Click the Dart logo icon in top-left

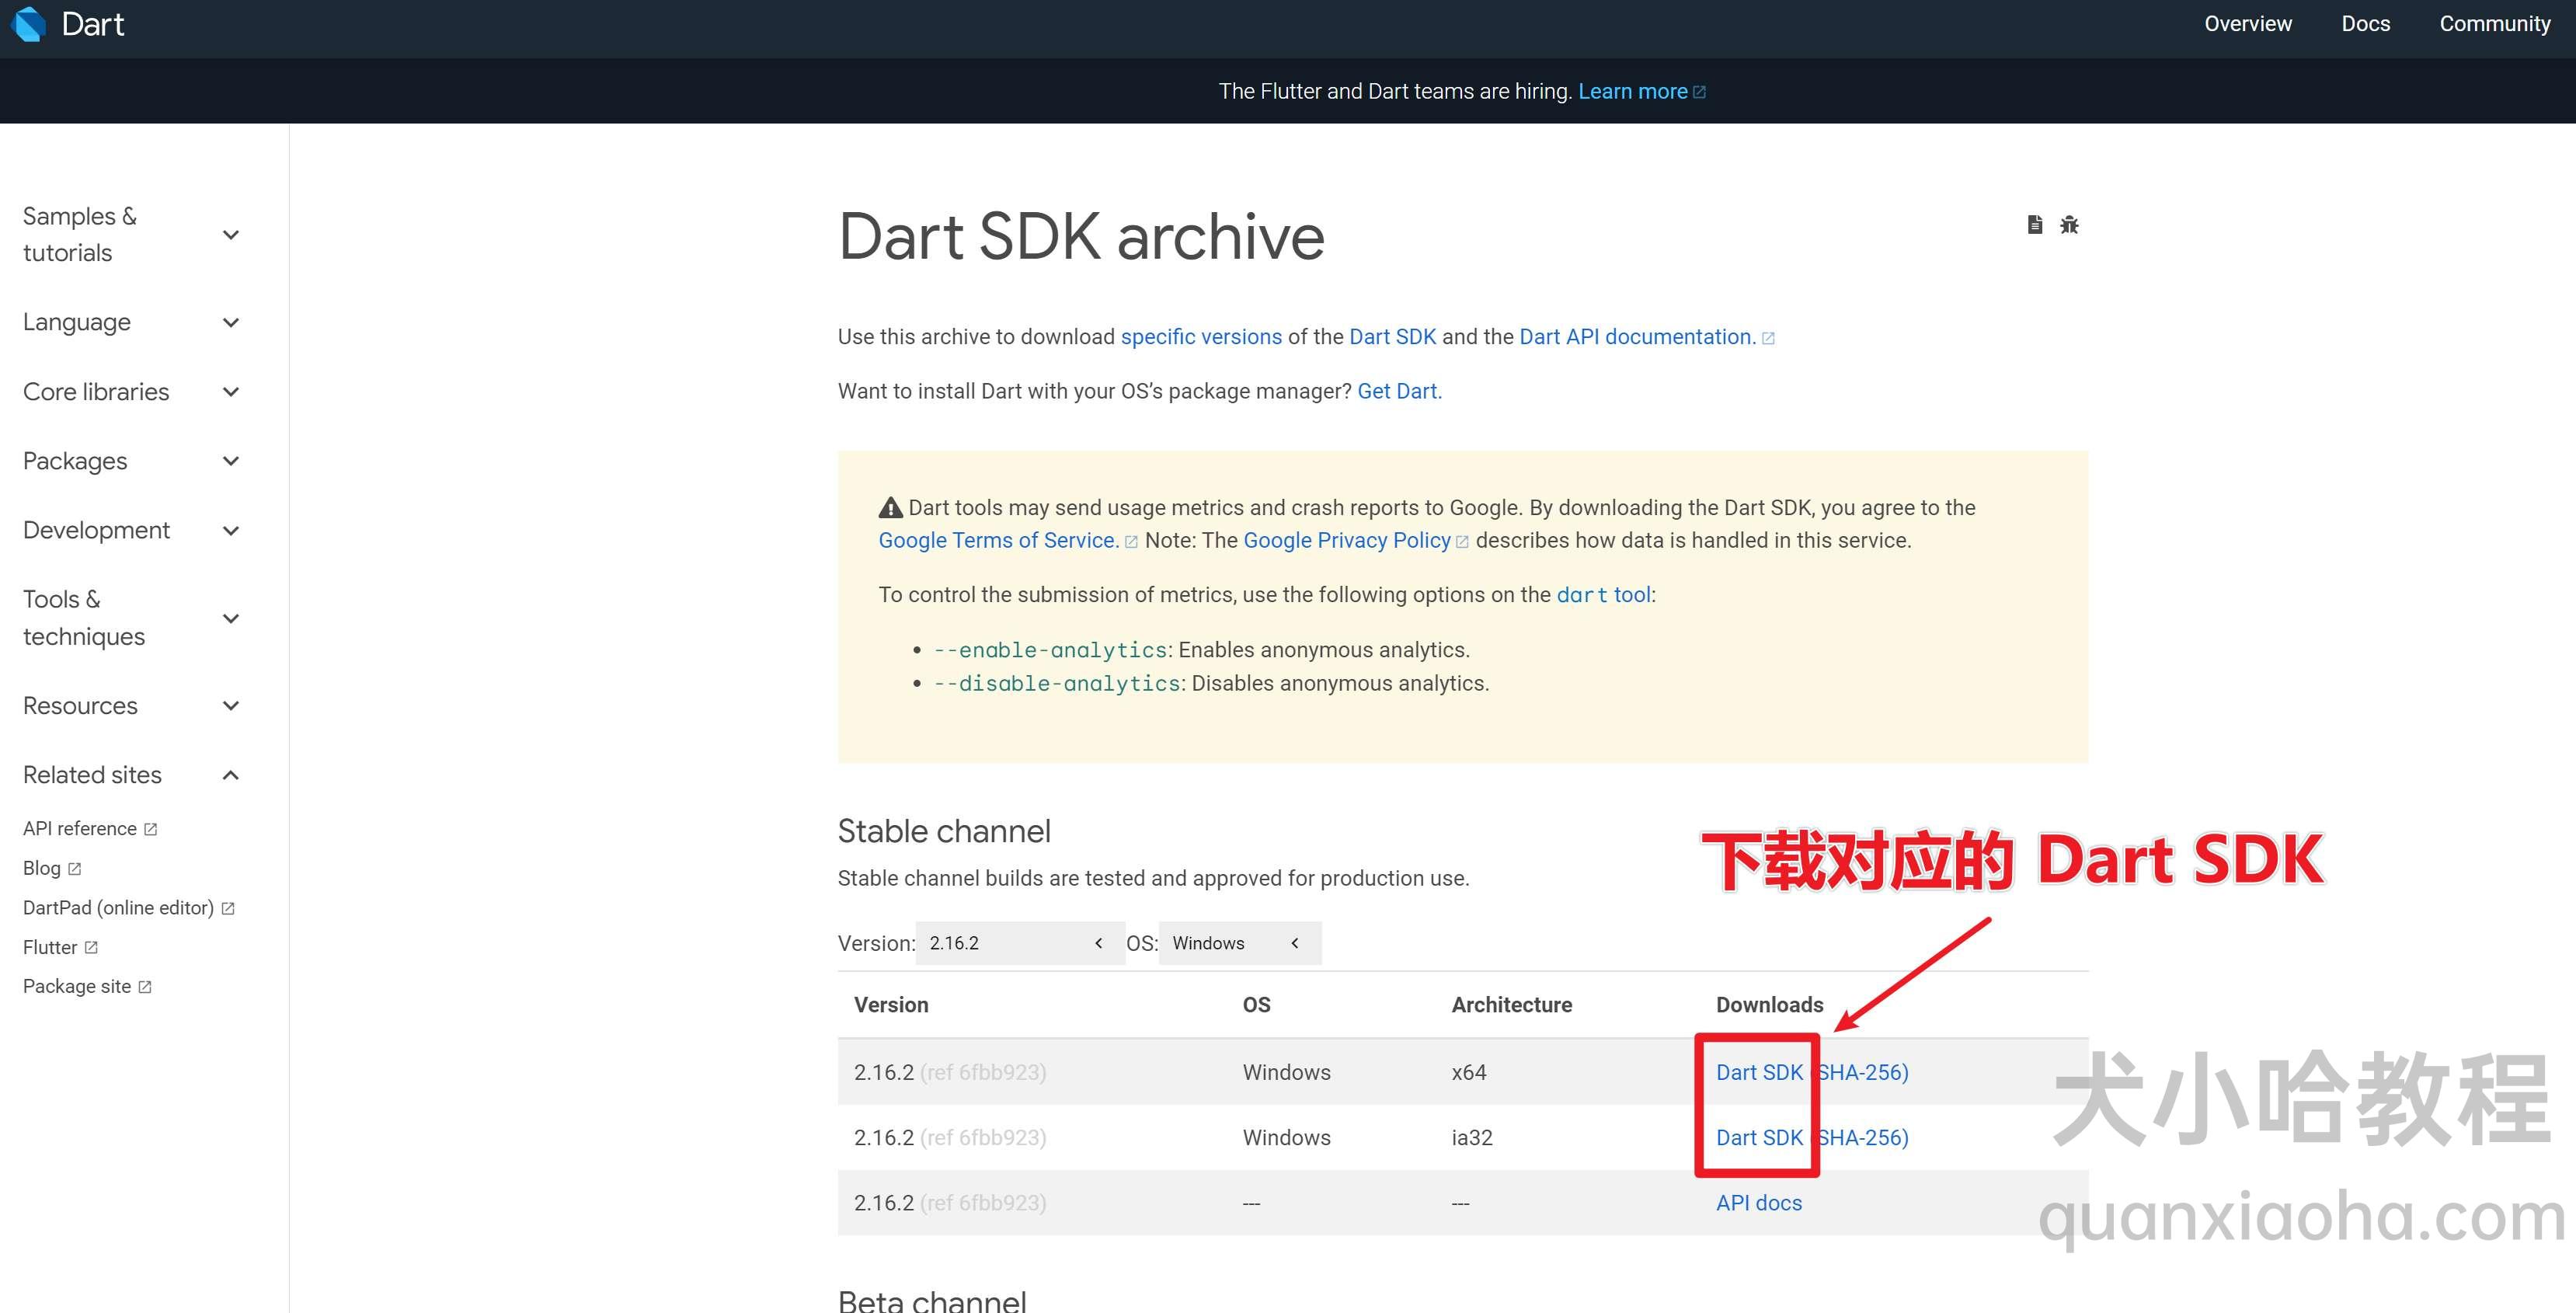point(26,23)
